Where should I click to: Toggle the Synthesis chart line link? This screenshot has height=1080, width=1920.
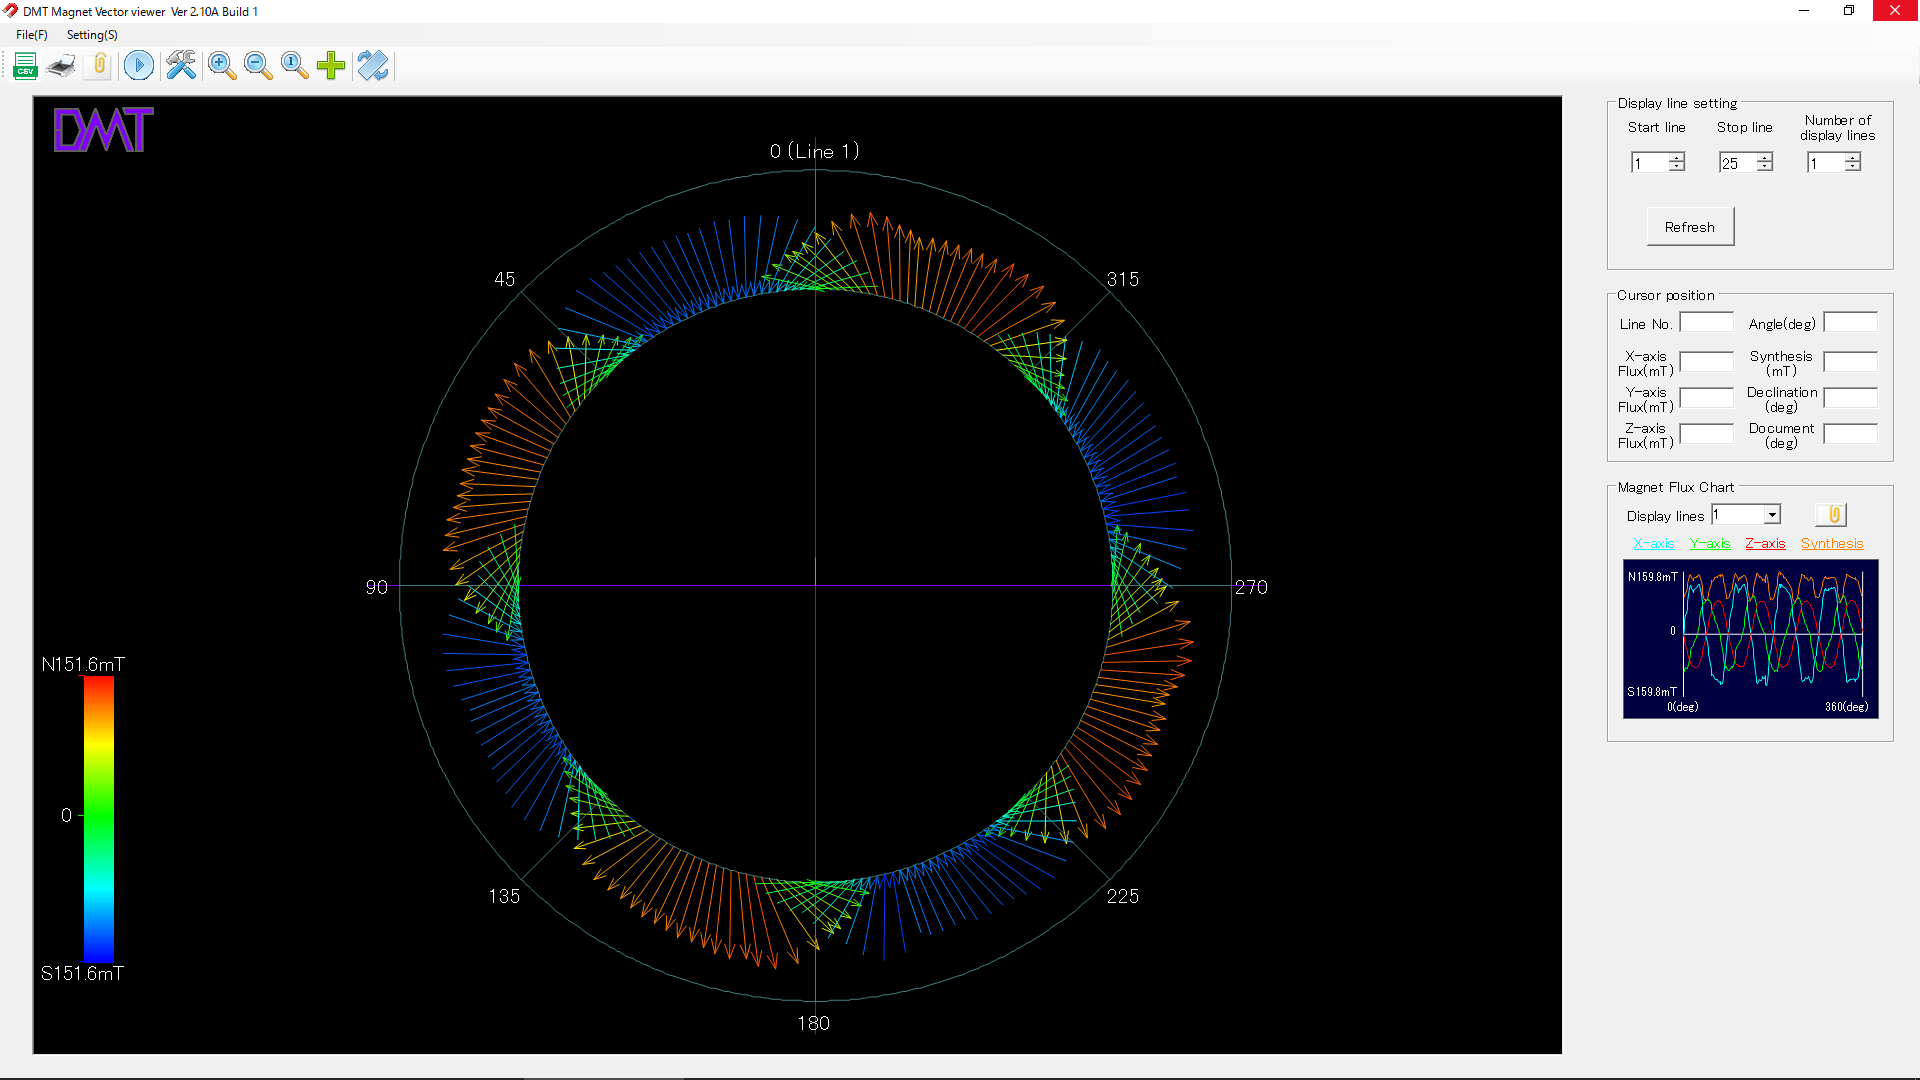(1832, 543)
